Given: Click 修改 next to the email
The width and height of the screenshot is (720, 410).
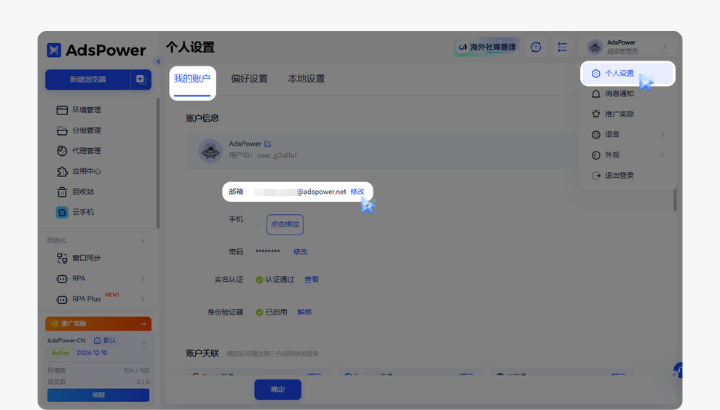Looking at the screenshot, I should pyautogui.click(x=357, y=191).
